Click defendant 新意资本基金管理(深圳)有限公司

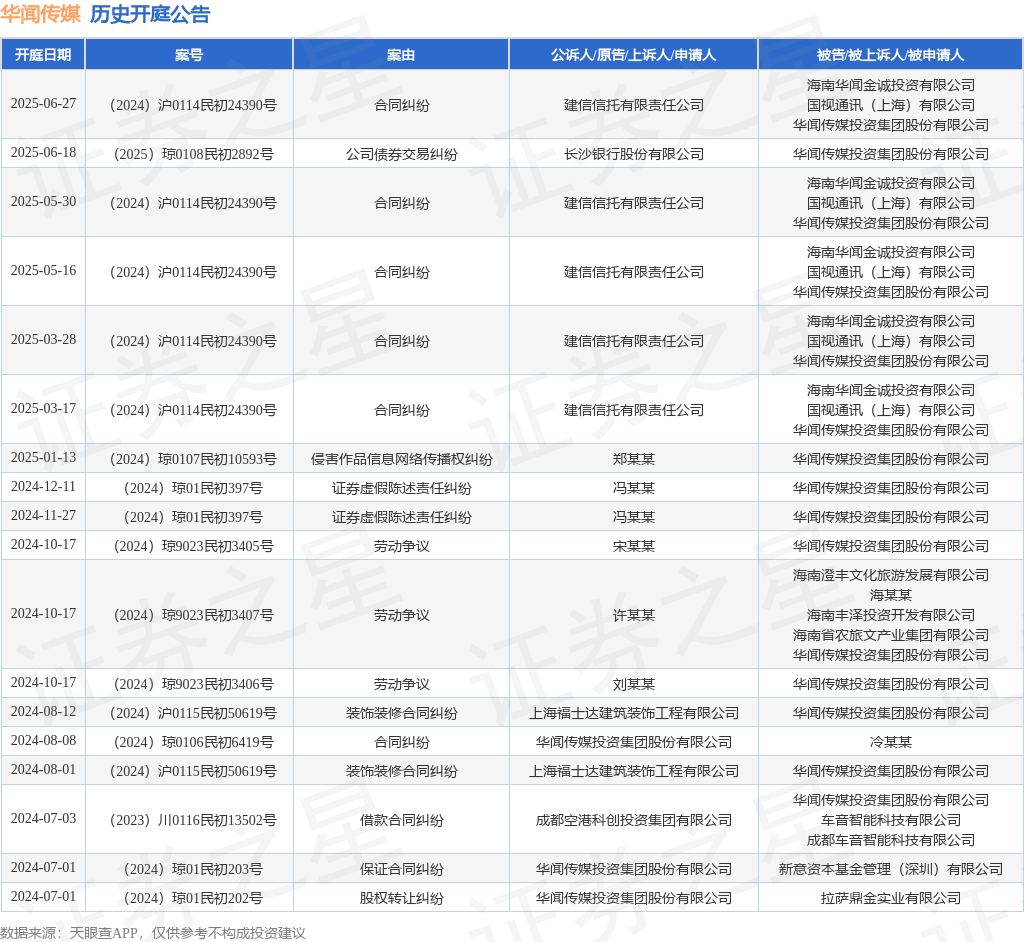click(x=891, y=869)
